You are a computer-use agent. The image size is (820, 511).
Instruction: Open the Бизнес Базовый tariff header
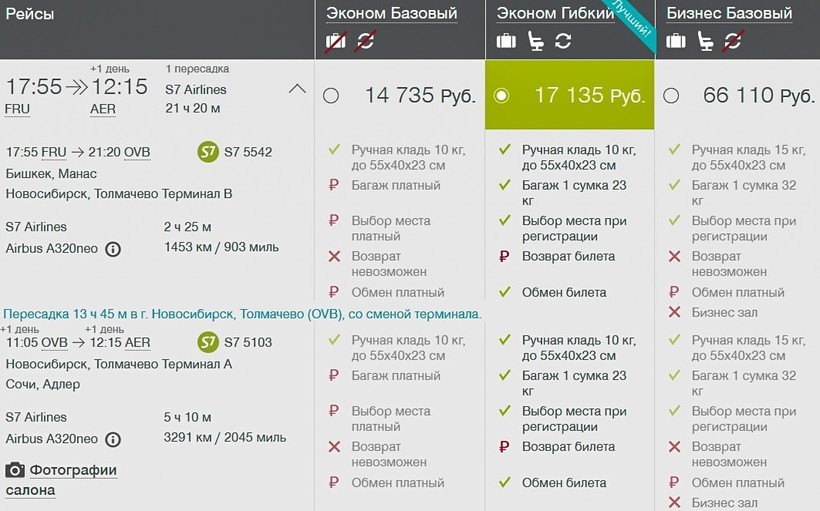[729, 13]
